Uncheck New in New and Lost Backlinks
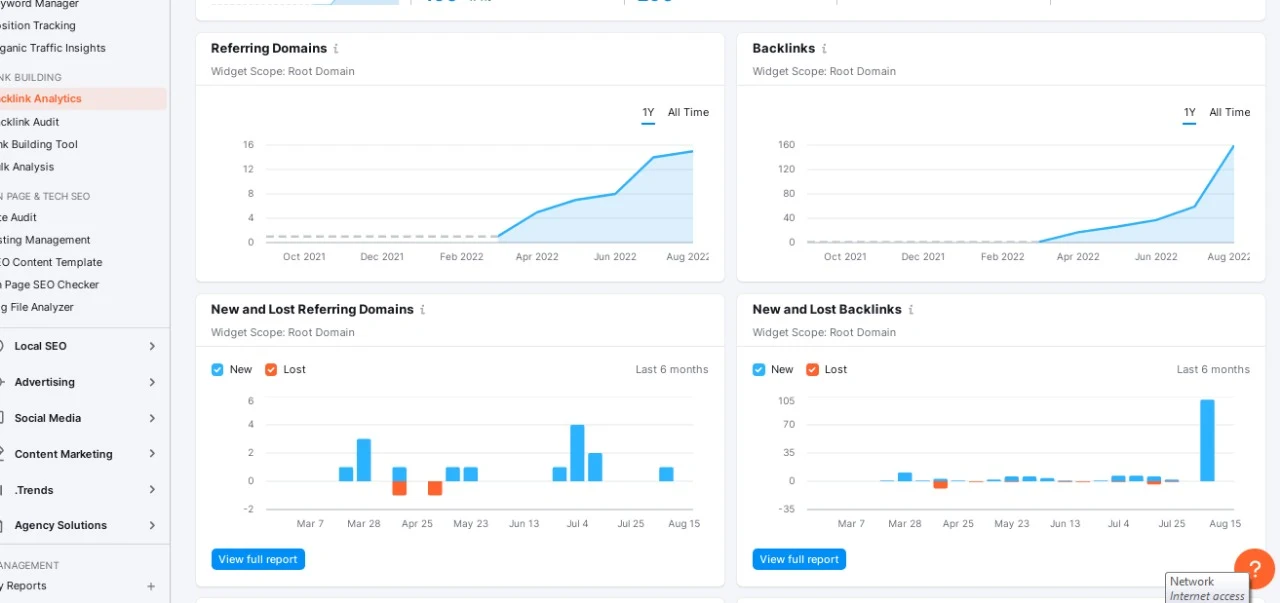Viewport: 1280px width, 603px height. [x=758, y=369]
